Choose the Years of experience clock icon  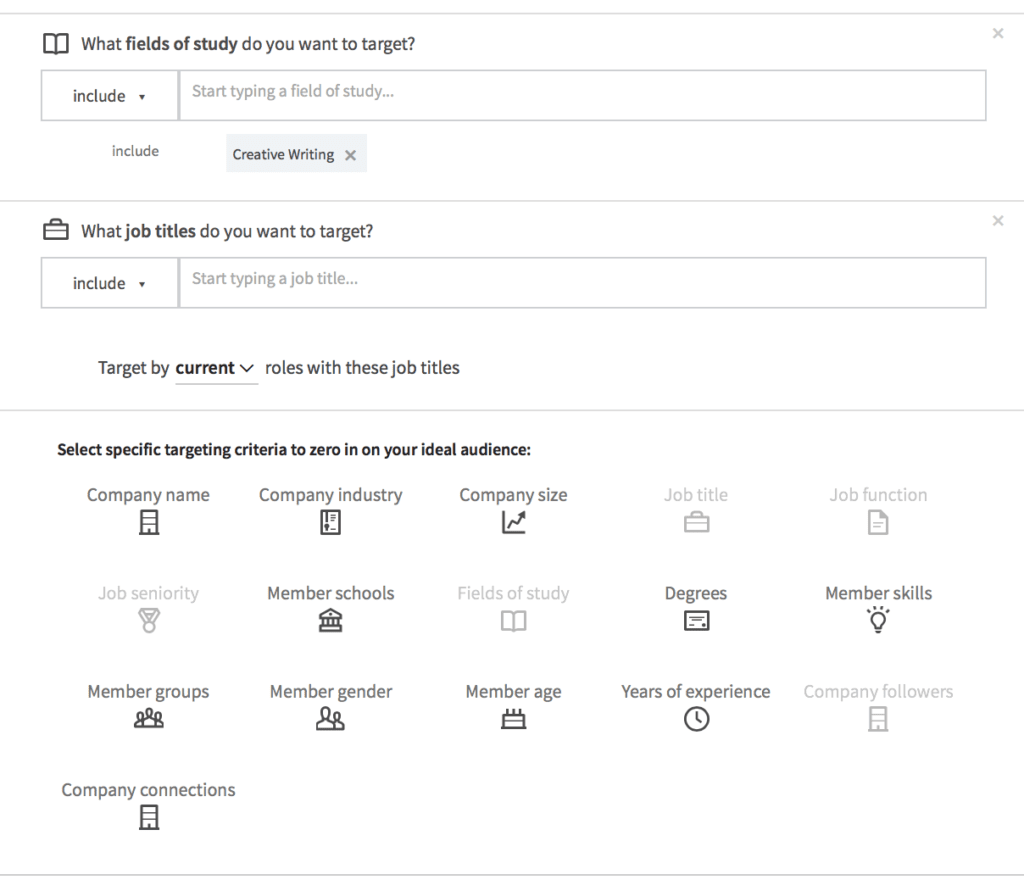(x=696, y=719)
